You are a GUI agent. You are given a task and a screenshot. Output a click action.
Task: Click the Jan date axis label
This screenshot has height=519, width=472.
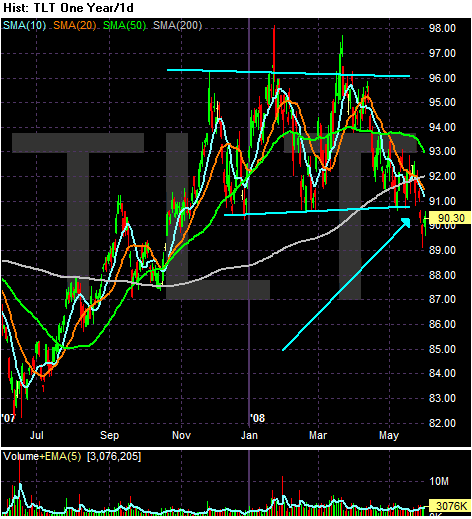point(249,435)
